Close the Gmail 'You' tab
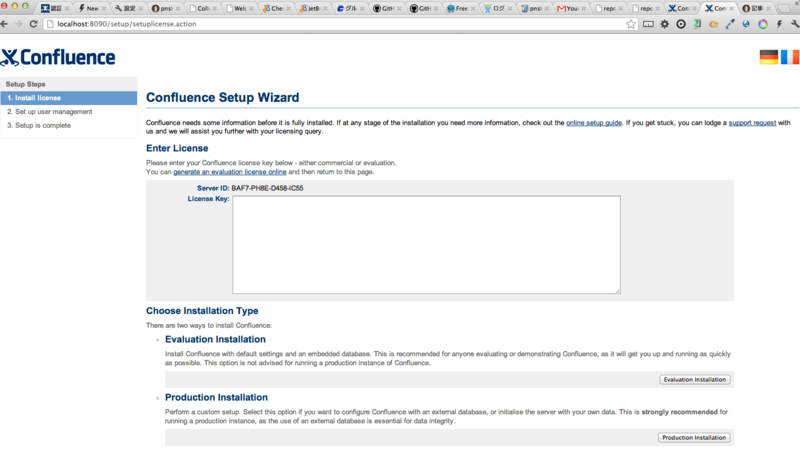Viewport: 800px width, 456px height. pyautogui.click(x=584, y=9)
